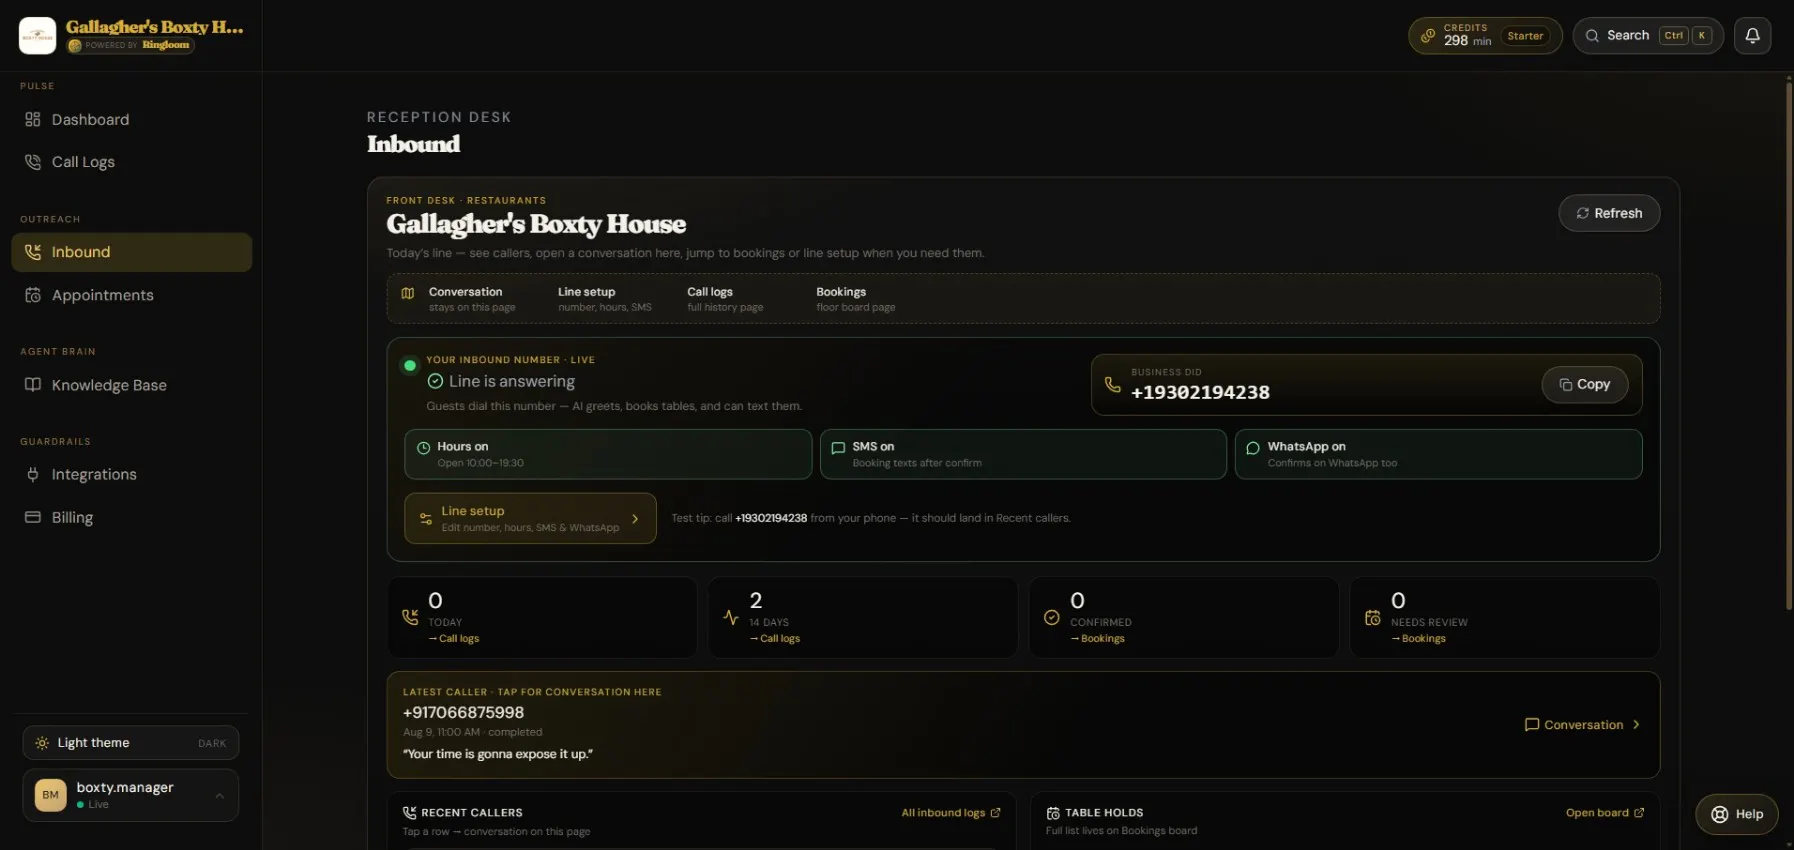Open the SMS on status card
This screenshot has width=1794, height=850.
pyautogui.click(x=1023, y=454)
